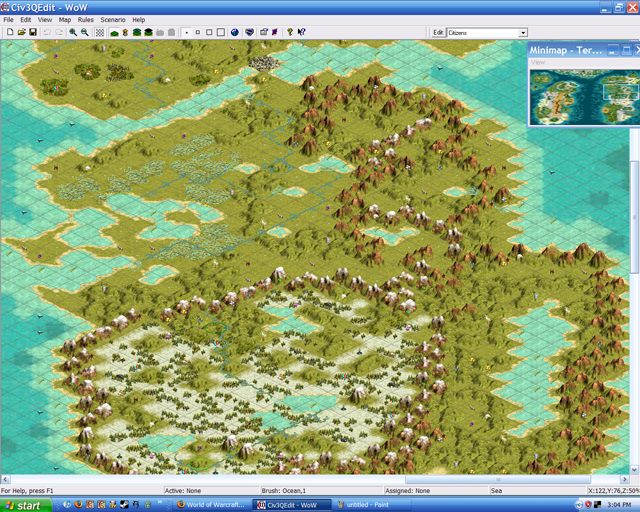Click the horizontal scrollbar left arrow
Screen dimensions: 640x512
(x=4, y=479)
